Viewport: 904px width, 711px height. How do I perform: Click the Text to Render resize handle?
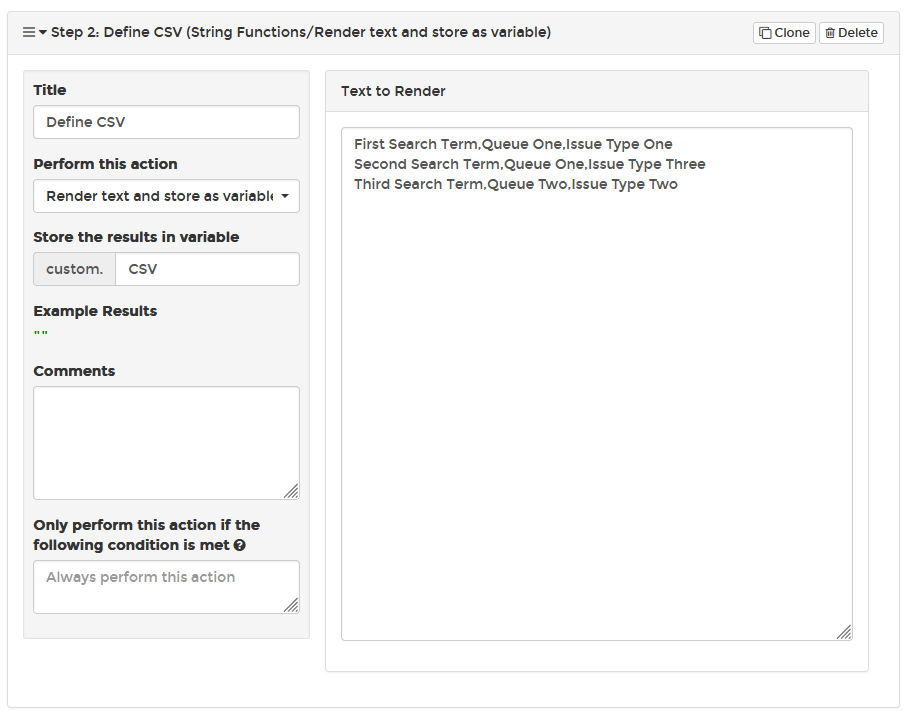(844, 632)
